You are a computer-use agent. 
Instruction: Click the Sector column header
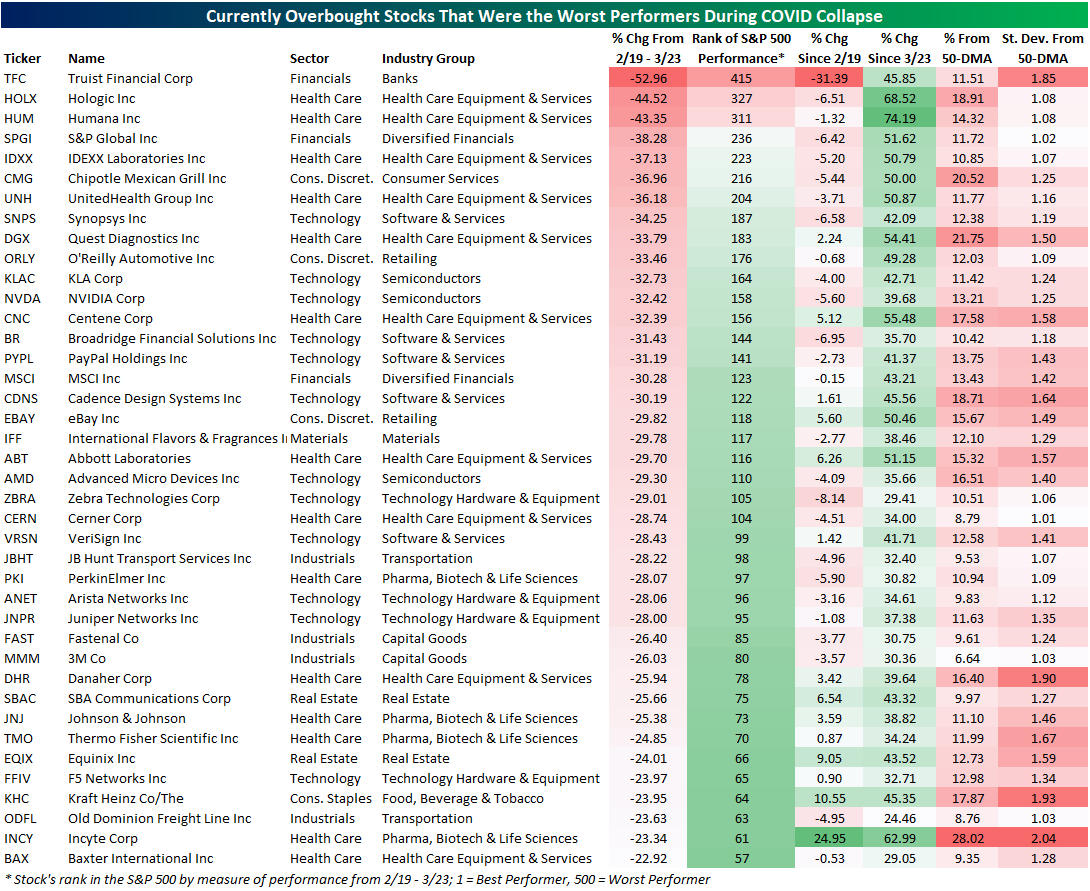tap(309, 58)
